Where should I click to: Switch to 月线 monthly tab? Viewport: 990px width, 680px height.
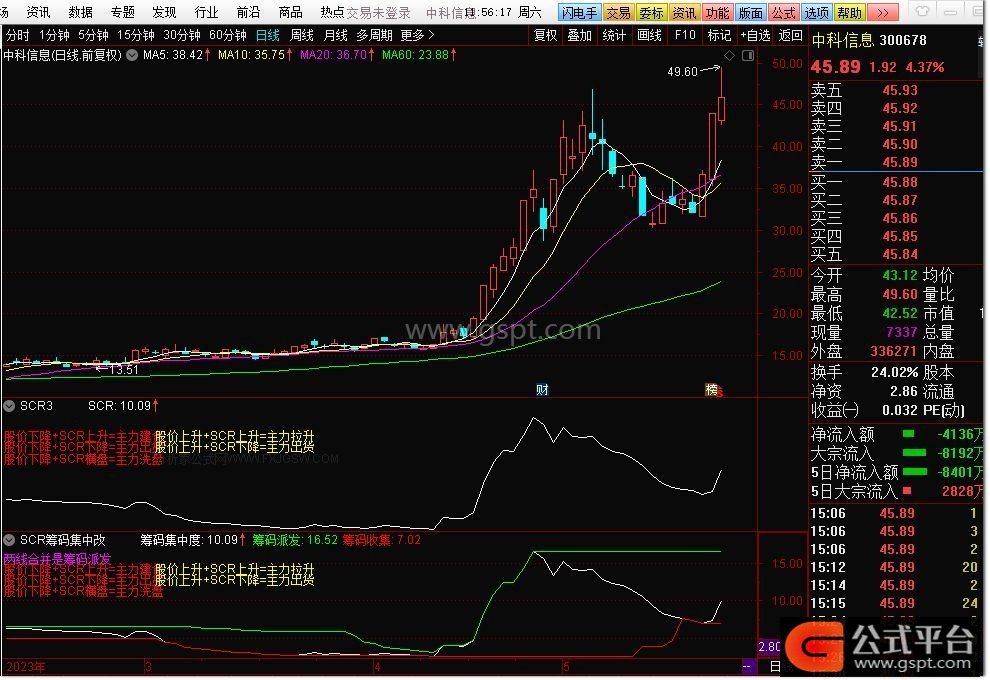[x=335, y=35]
